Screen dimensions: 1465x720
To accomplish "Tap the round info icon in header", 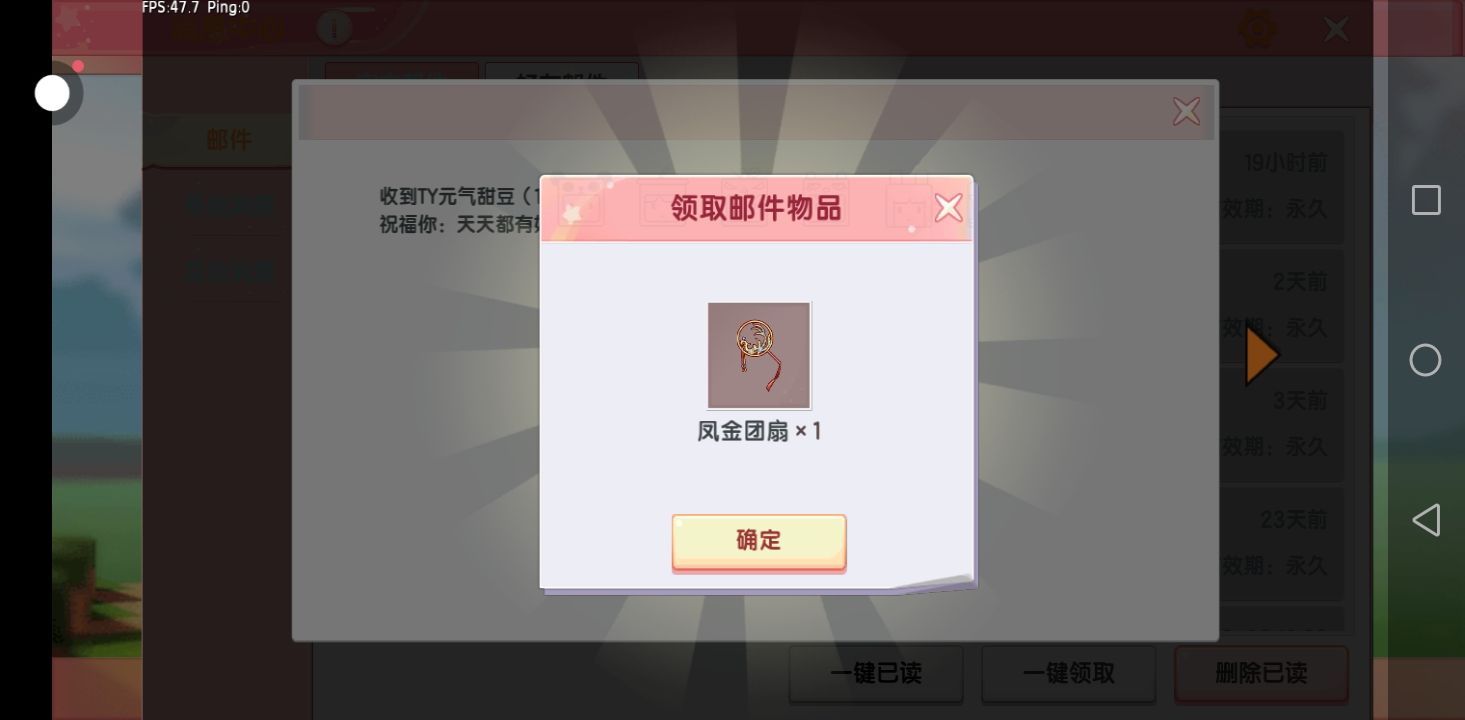I will [334, 29].
